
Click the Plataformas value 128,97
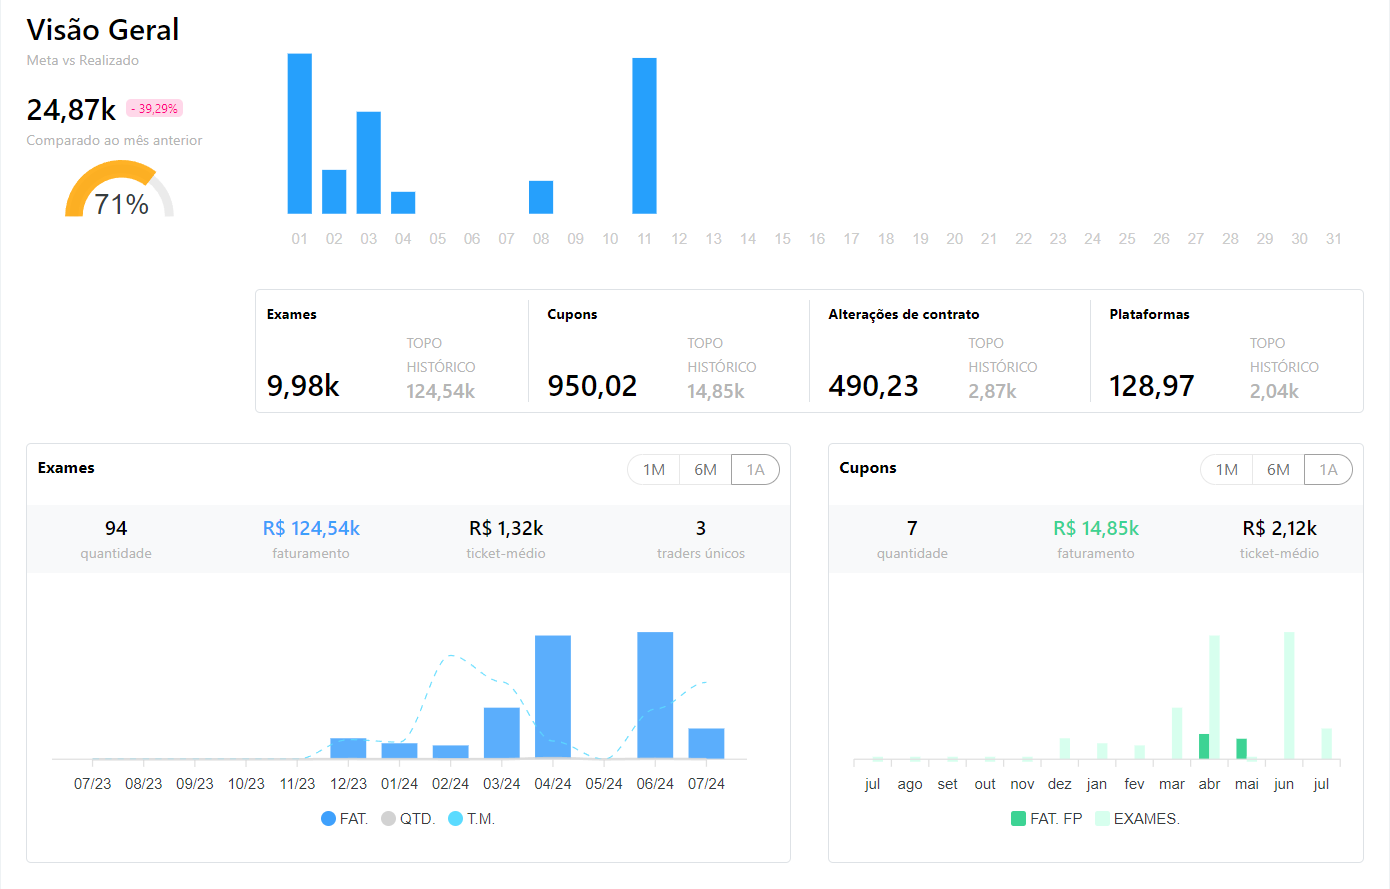tap(1152, 386)
